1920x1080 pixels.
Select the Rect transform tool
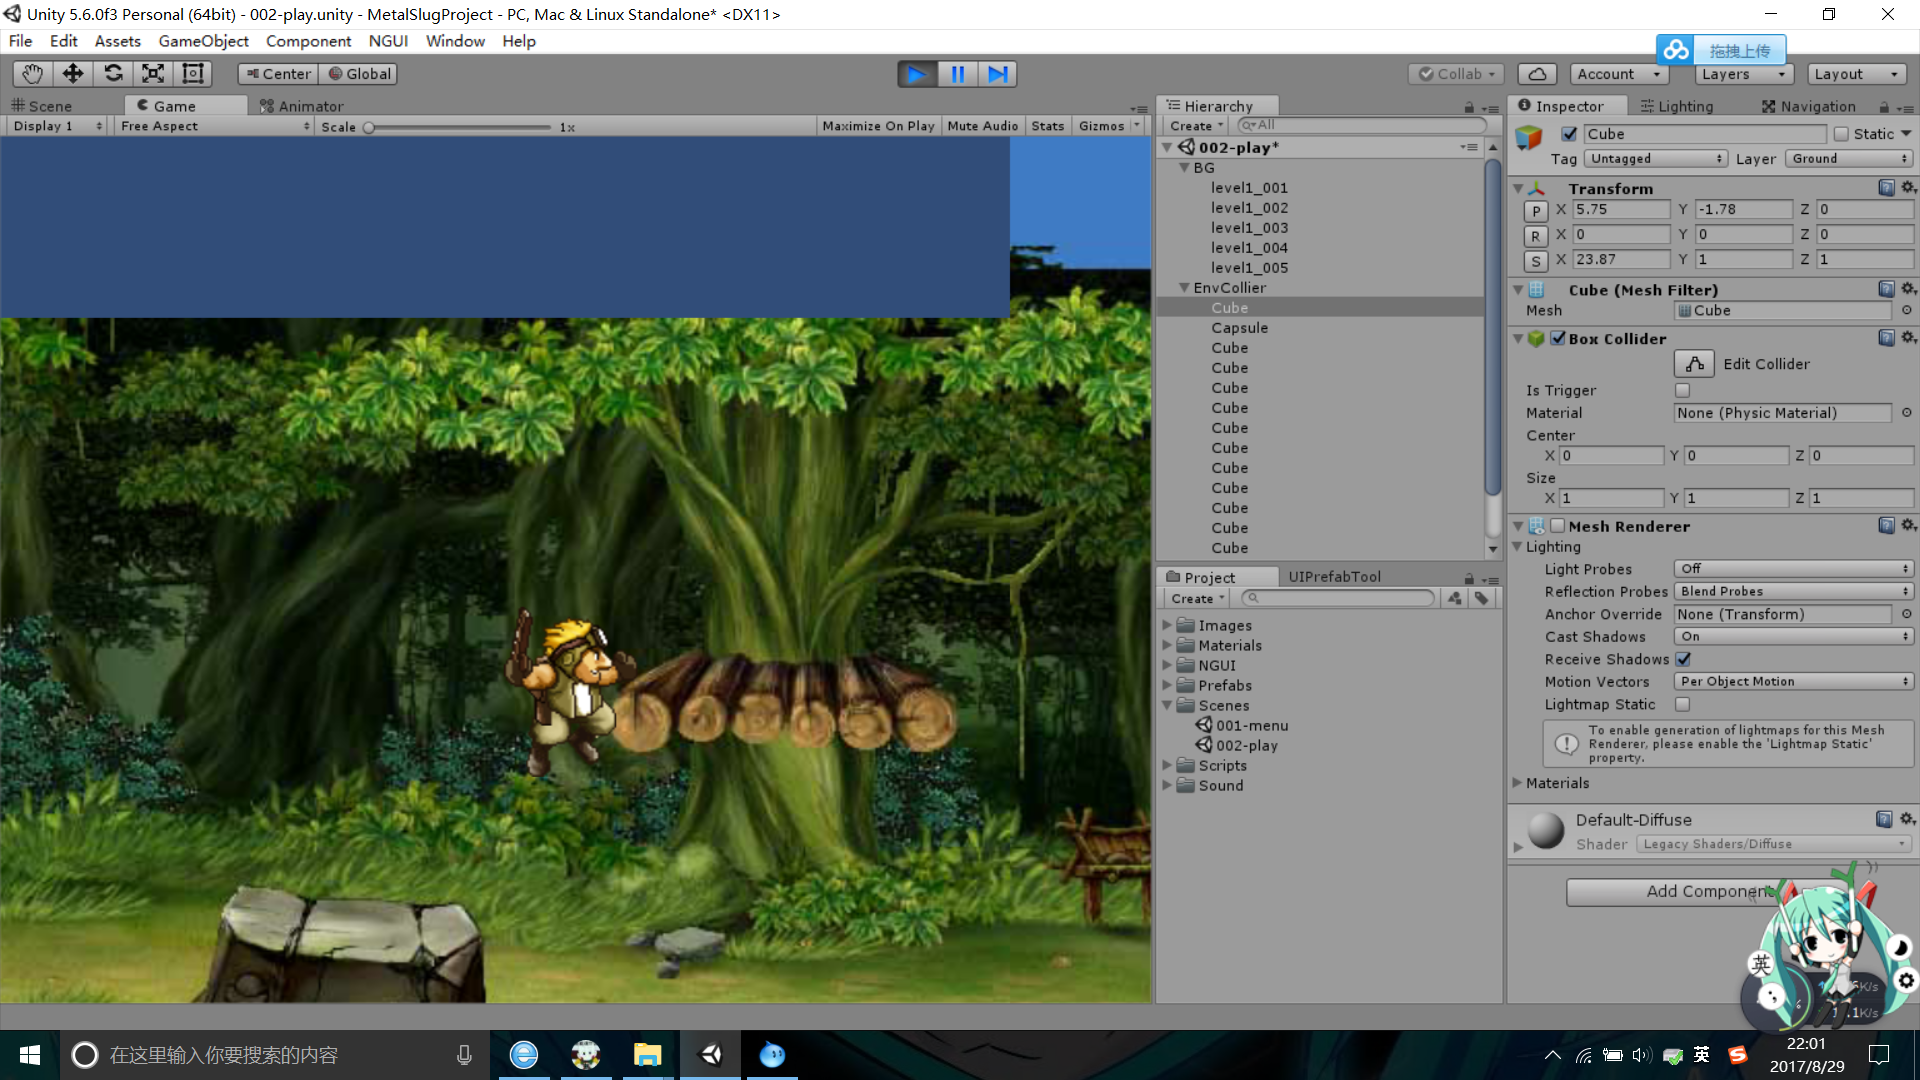193,74
